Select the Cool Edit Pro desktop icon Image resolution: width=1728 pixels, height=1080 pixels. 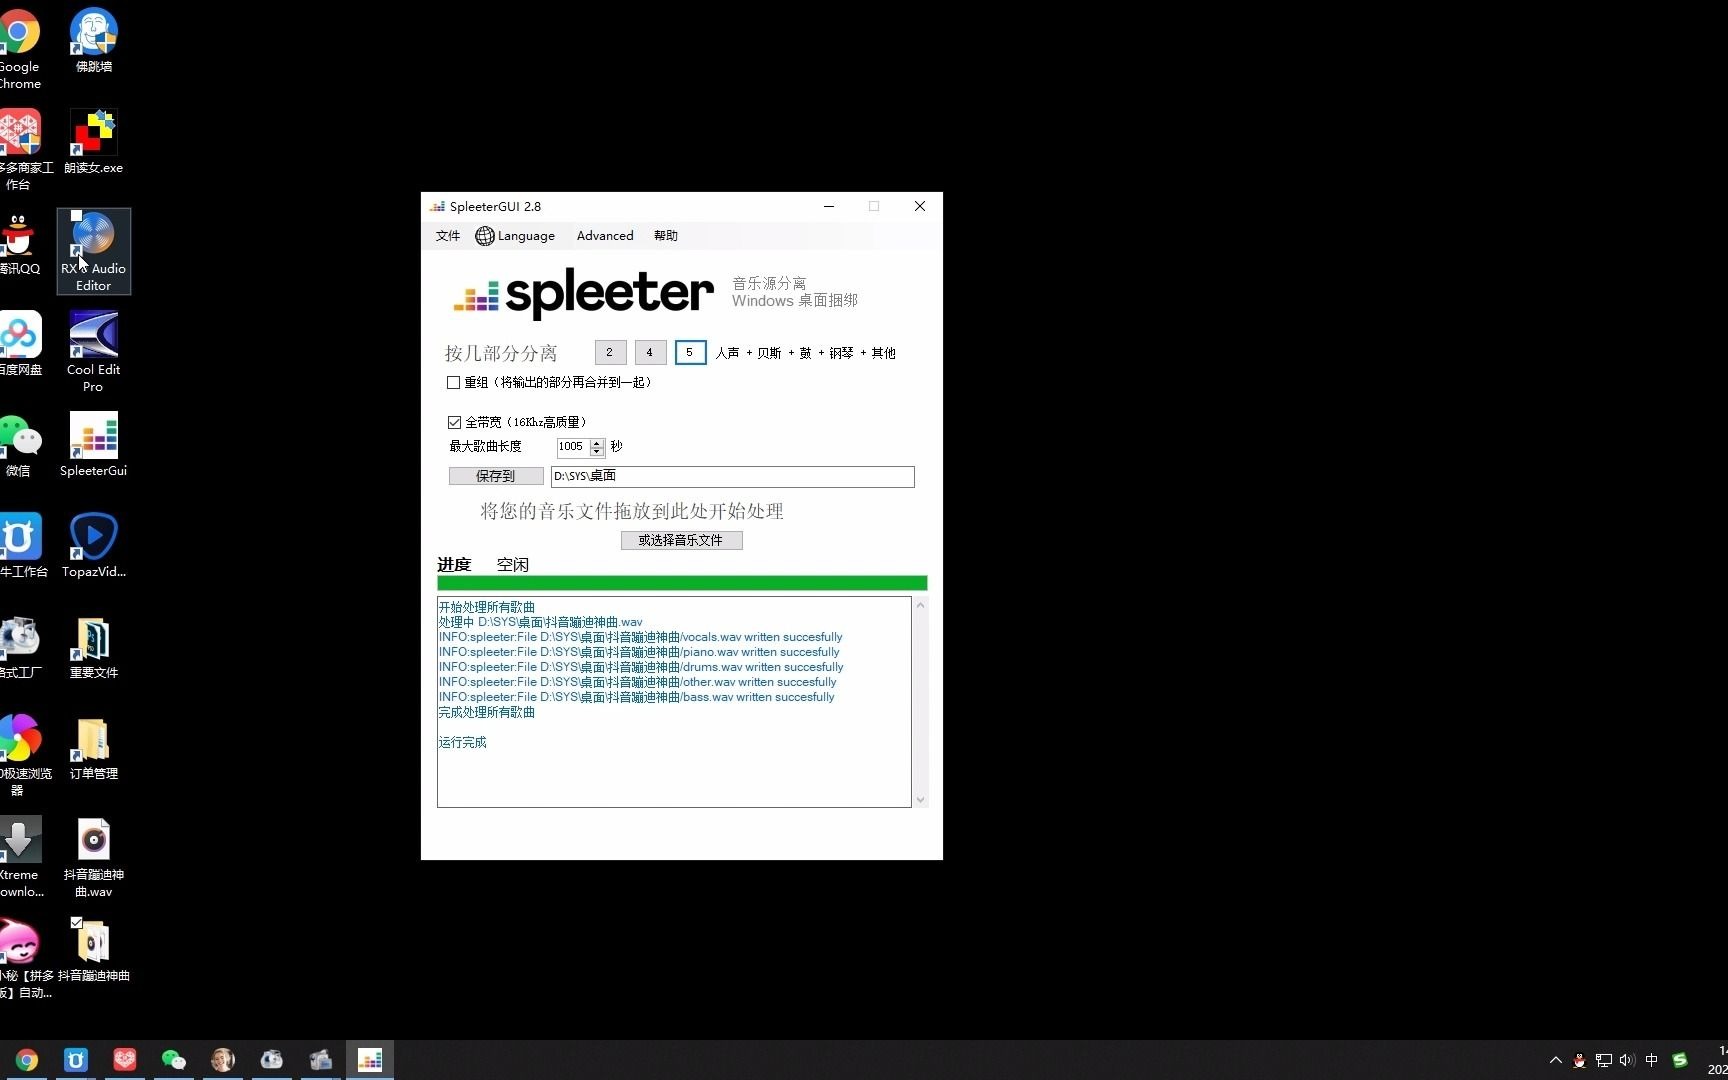93,352
